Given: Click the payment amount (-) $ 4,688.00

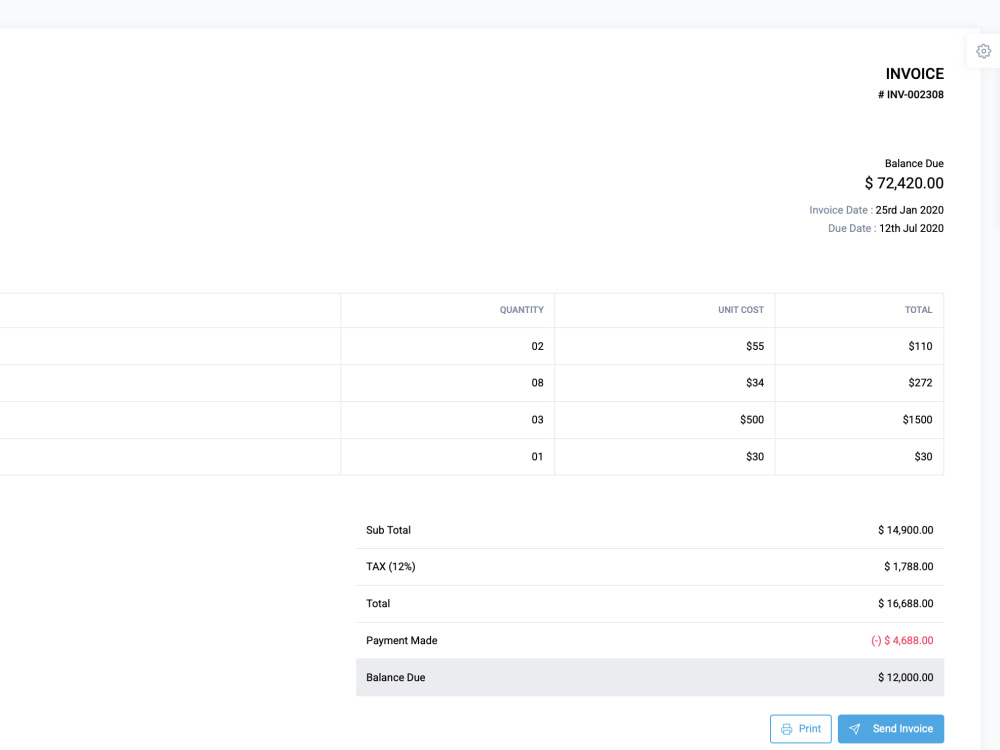Looking at the screenshot, I should tap(902, 641).
